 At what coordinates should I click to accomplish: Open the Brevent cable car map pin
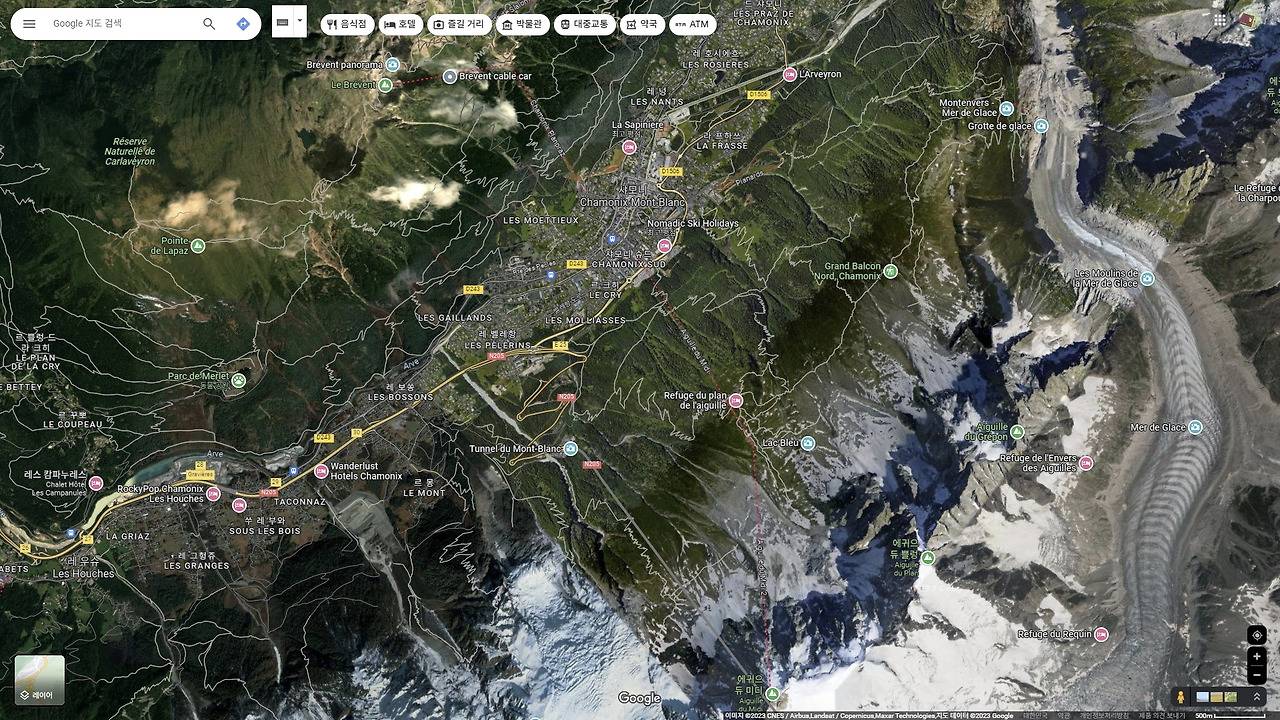click(x=449, y=75)
